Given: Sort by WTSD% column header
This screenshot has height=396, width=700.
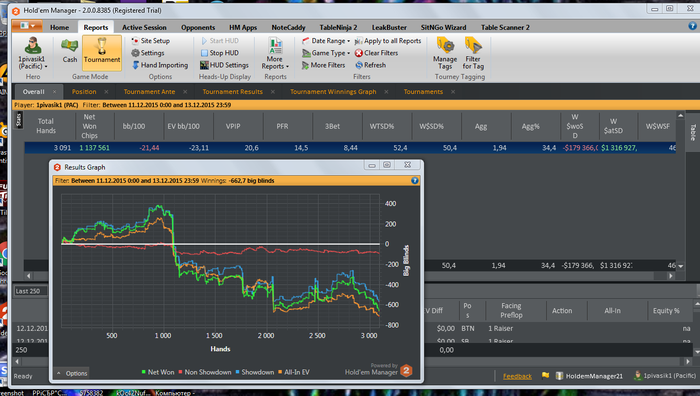Looking at the screenshot, I should (x=382, y=126).
